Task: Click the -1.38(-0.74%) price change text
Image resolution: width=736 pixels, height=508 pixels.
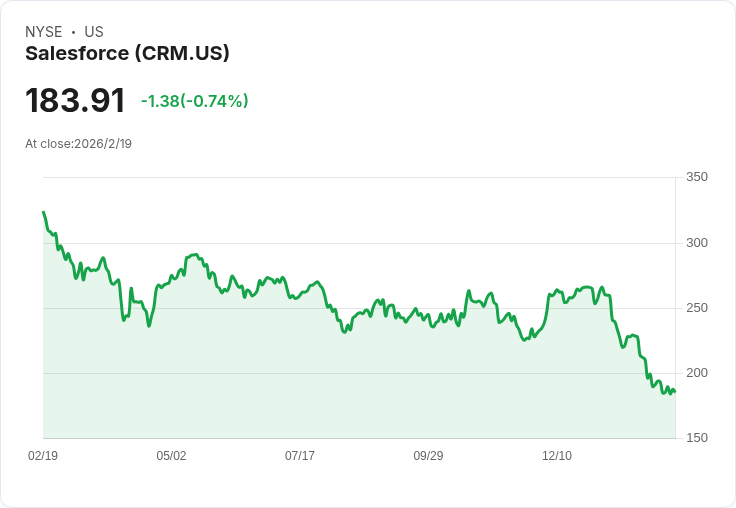Action: tap(194, 101)
